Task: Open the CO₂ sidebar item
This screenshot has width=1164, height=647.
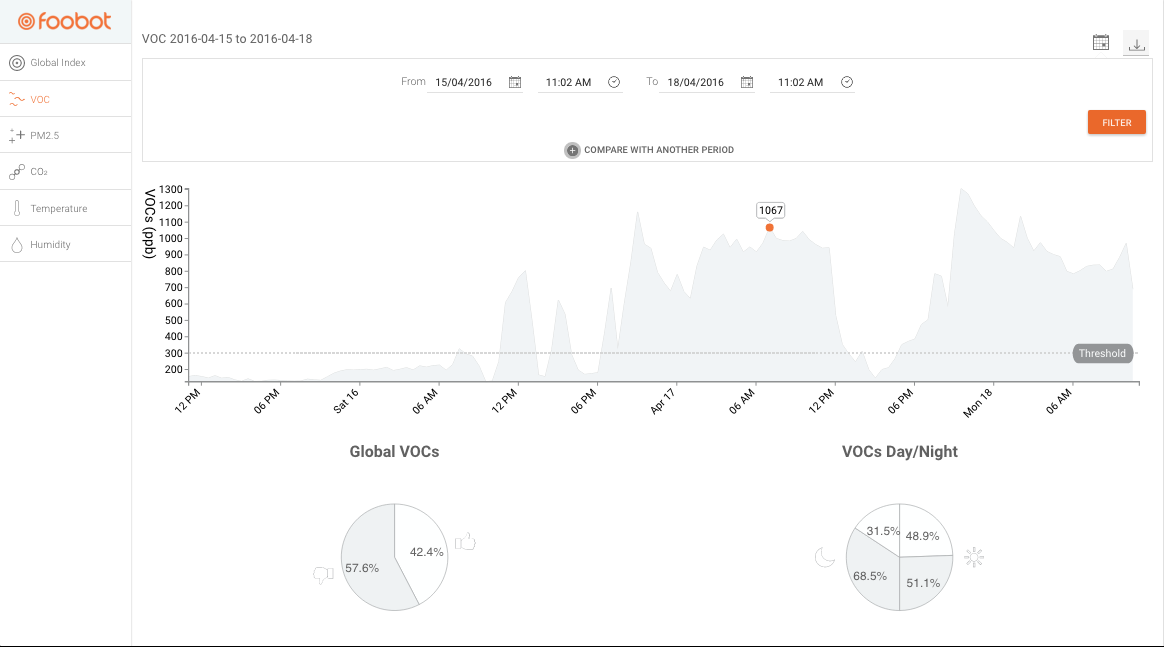Action: (x=65, y=172)
